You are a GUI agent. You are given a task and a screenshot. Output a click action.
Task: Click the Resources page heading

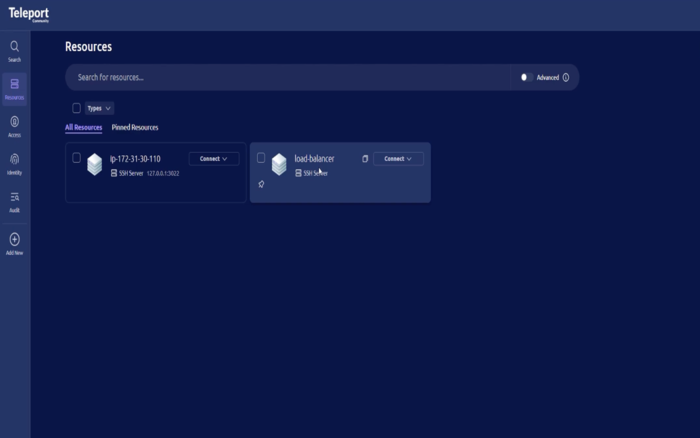(88, 47)
